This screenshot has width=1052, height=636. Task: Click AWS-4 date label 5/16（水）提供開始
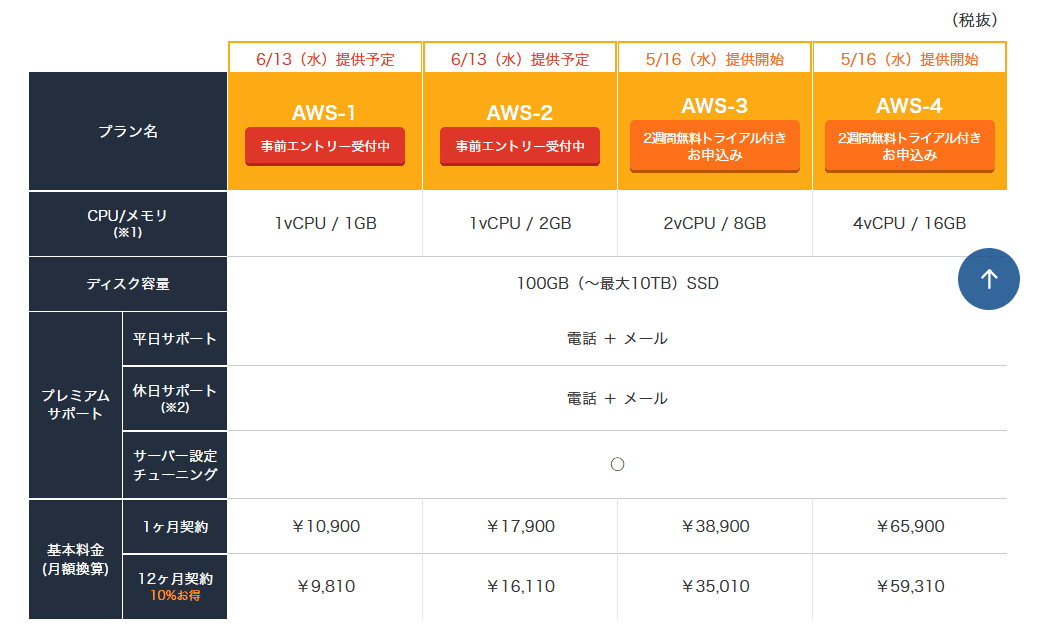point(909,59)
